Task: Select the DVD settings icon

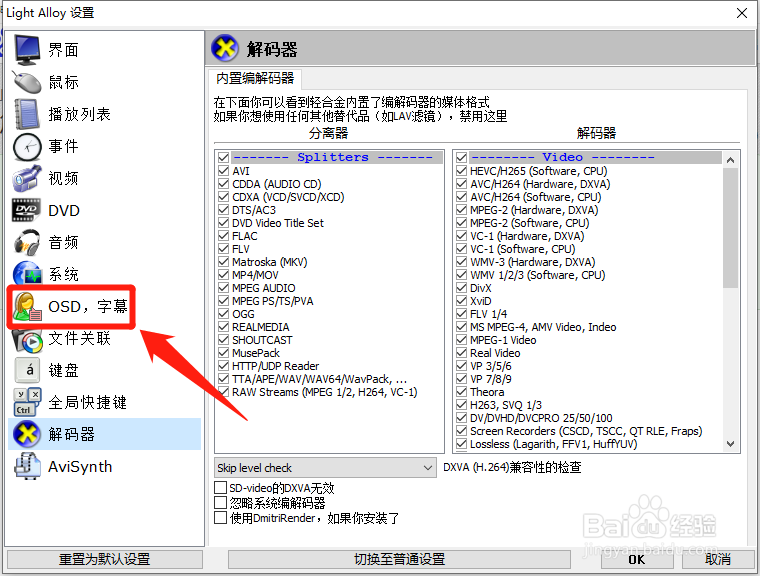Action: (27, 210)
